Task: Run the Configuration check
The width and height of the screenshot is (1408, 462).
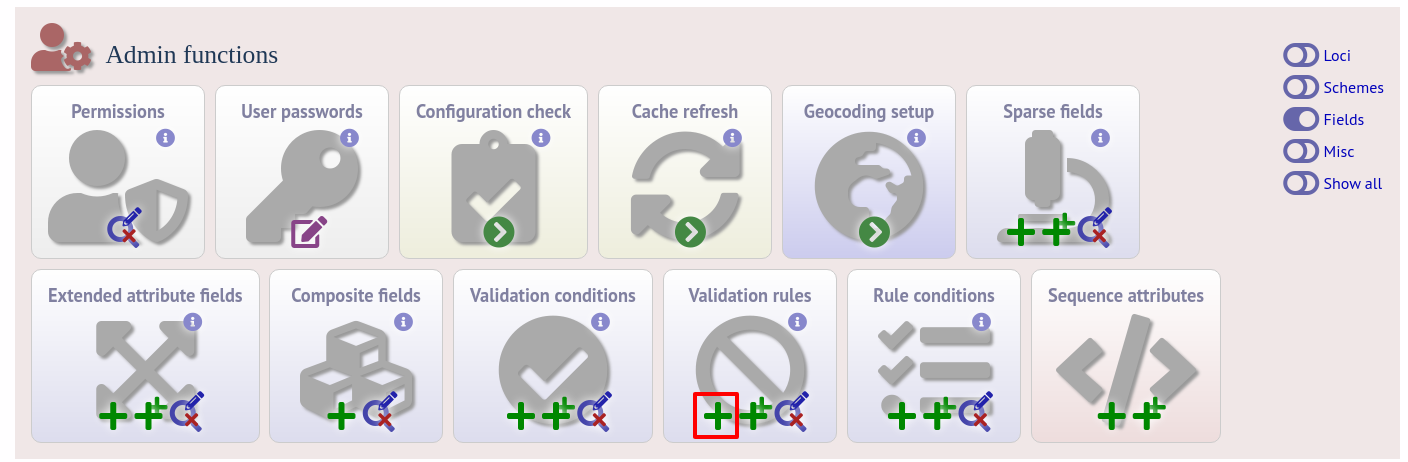Action: click(x=499, y=232)
